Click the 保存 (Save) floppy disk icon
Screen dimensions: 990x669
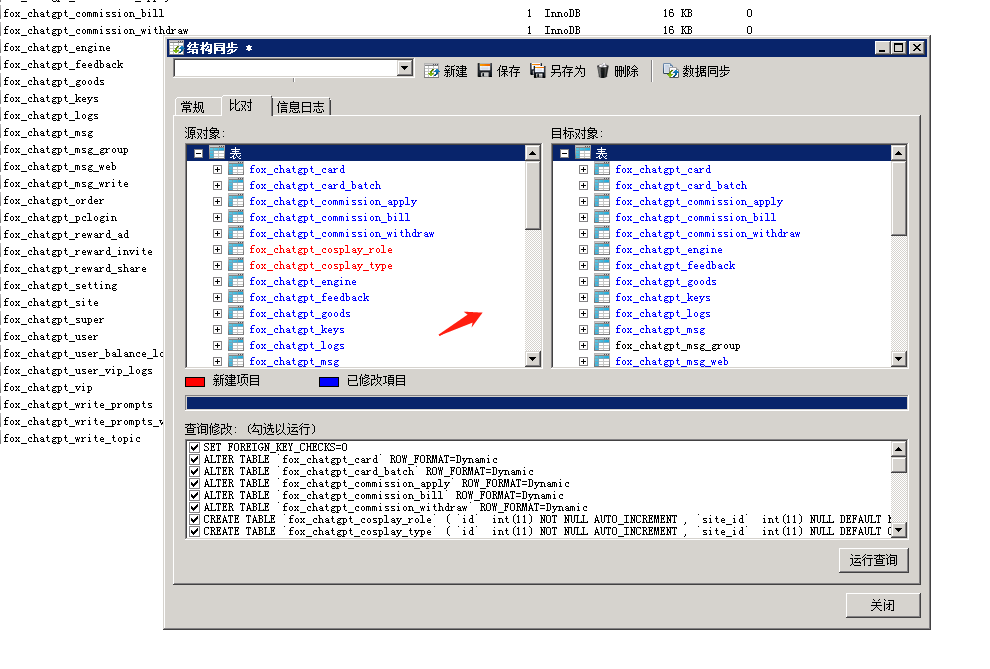tap(485, 71)
